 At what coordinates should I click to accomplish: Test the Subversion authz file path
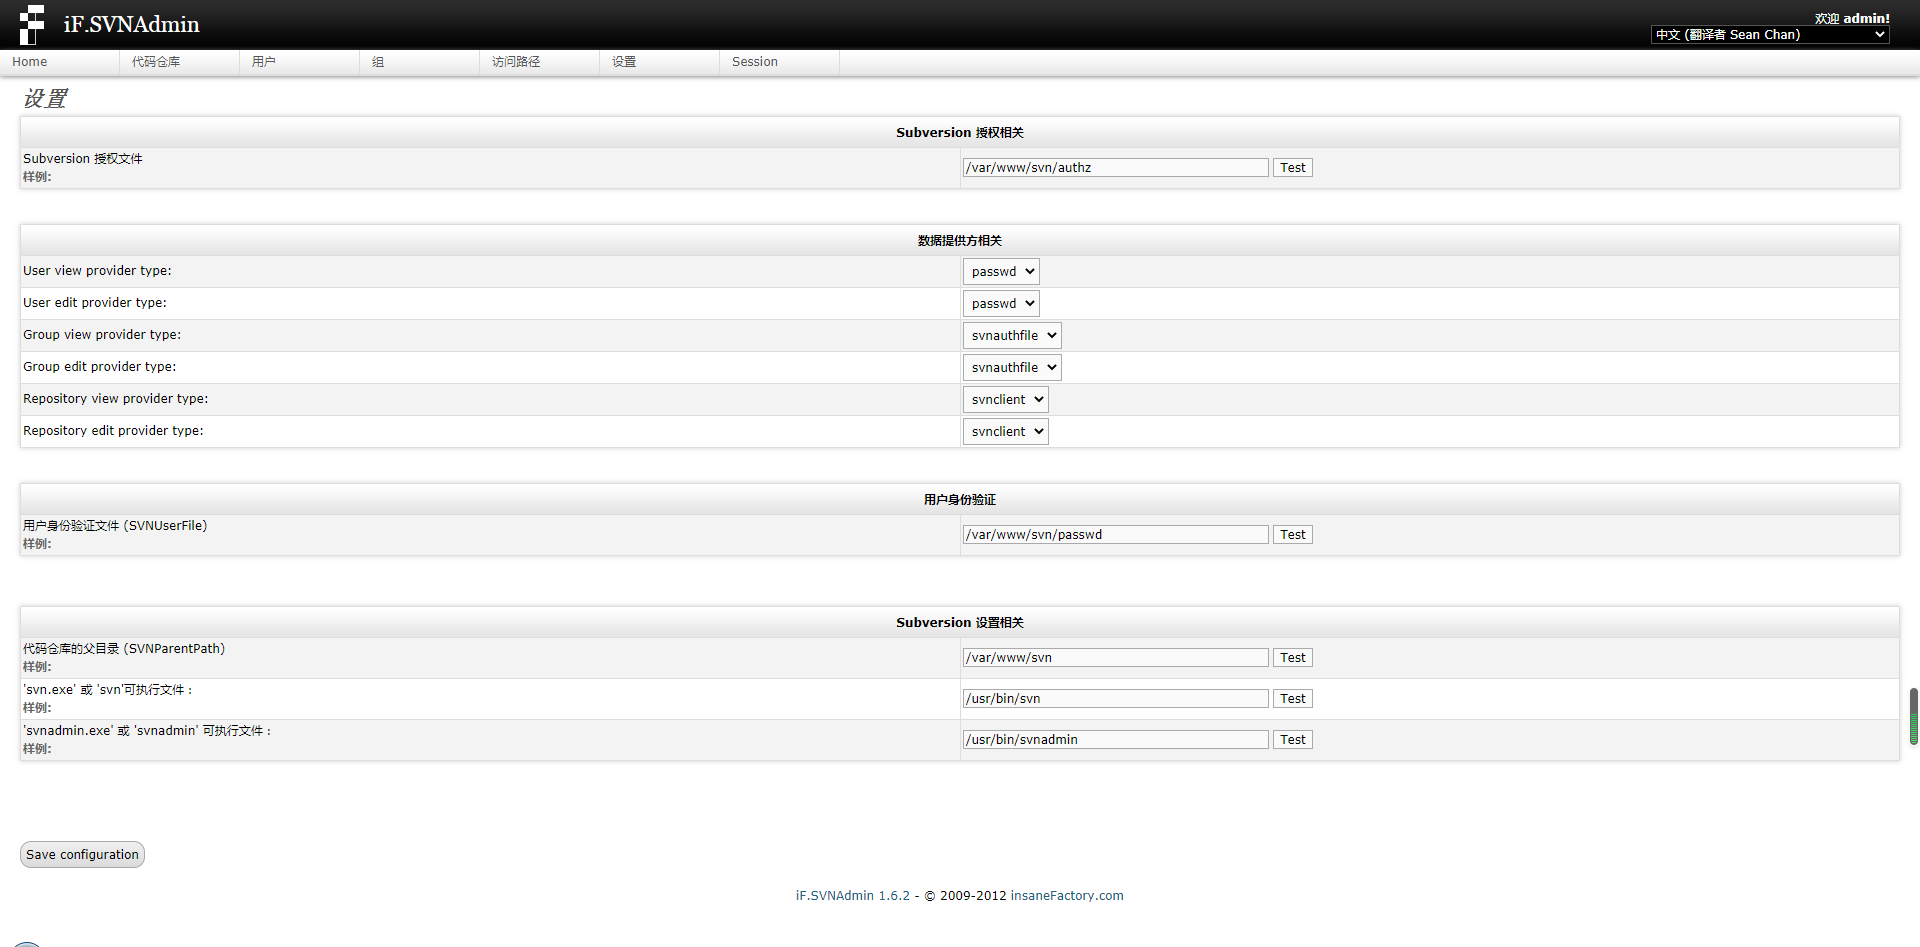[x=1293, y=168]
